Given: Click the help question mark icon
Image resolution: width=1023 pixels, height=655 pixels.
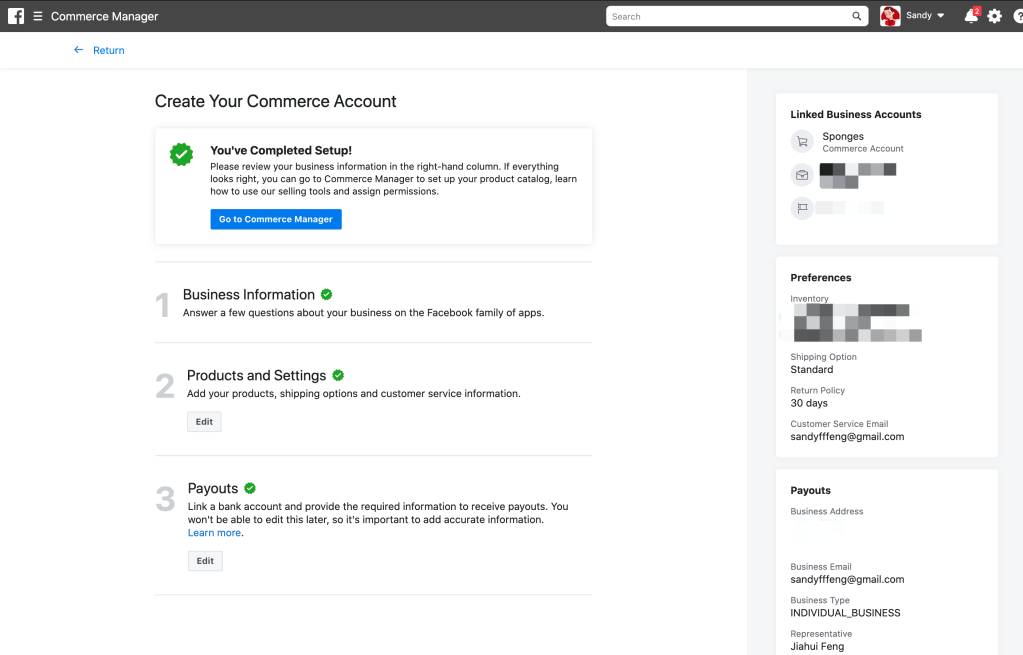Looking at the screenshot, I should click(x=1017, y=16).
